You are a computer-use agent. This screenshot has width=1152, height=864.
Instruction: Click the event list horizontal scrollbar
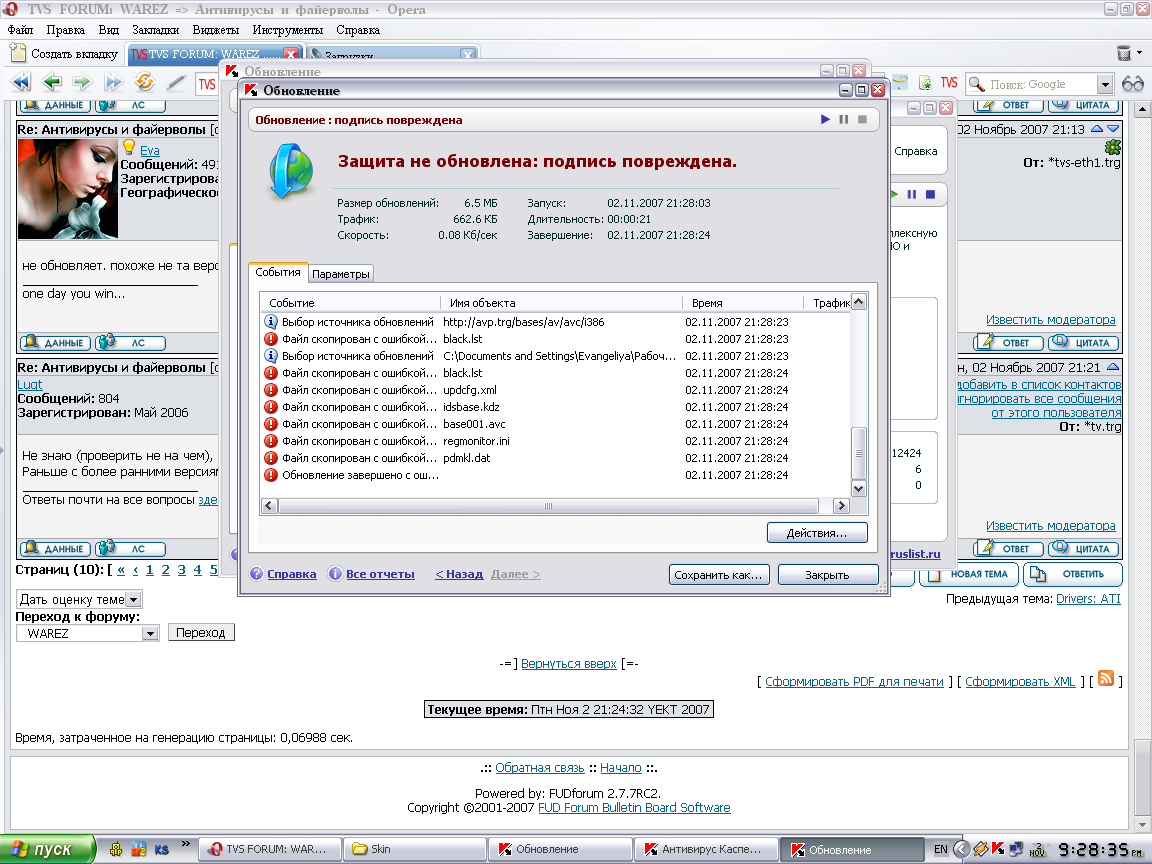click(556, 506)
